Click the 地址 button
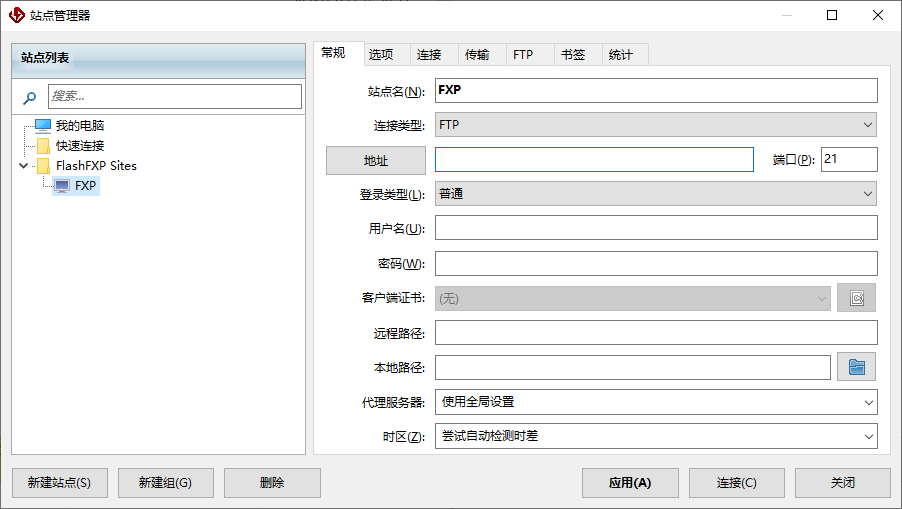Screen dimensions: 902x509 click(376, 160)
